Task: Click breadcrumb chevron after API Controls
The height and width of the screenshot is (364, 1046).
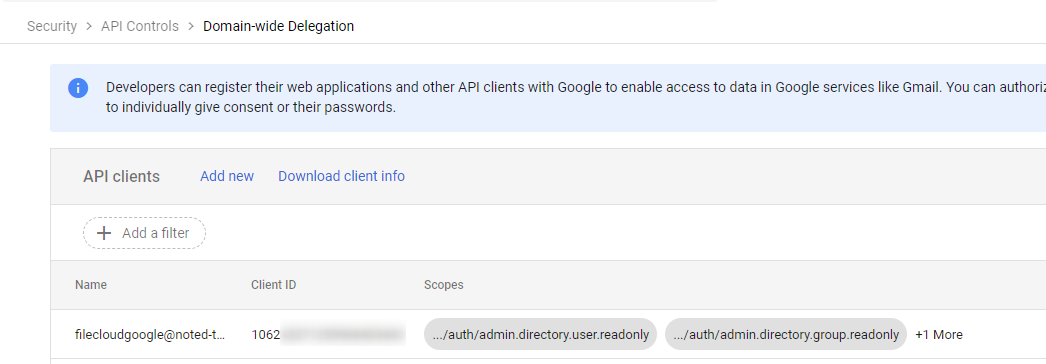Action: pyautogui.click(x=191, y=27)
